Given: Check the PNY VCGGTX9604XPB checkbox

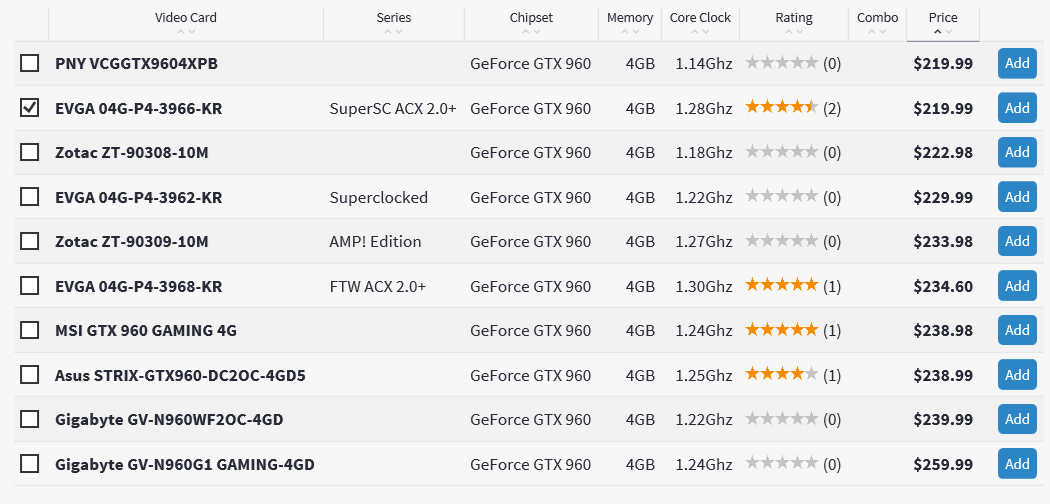Looking at the screenshot, I should [29, 64].
